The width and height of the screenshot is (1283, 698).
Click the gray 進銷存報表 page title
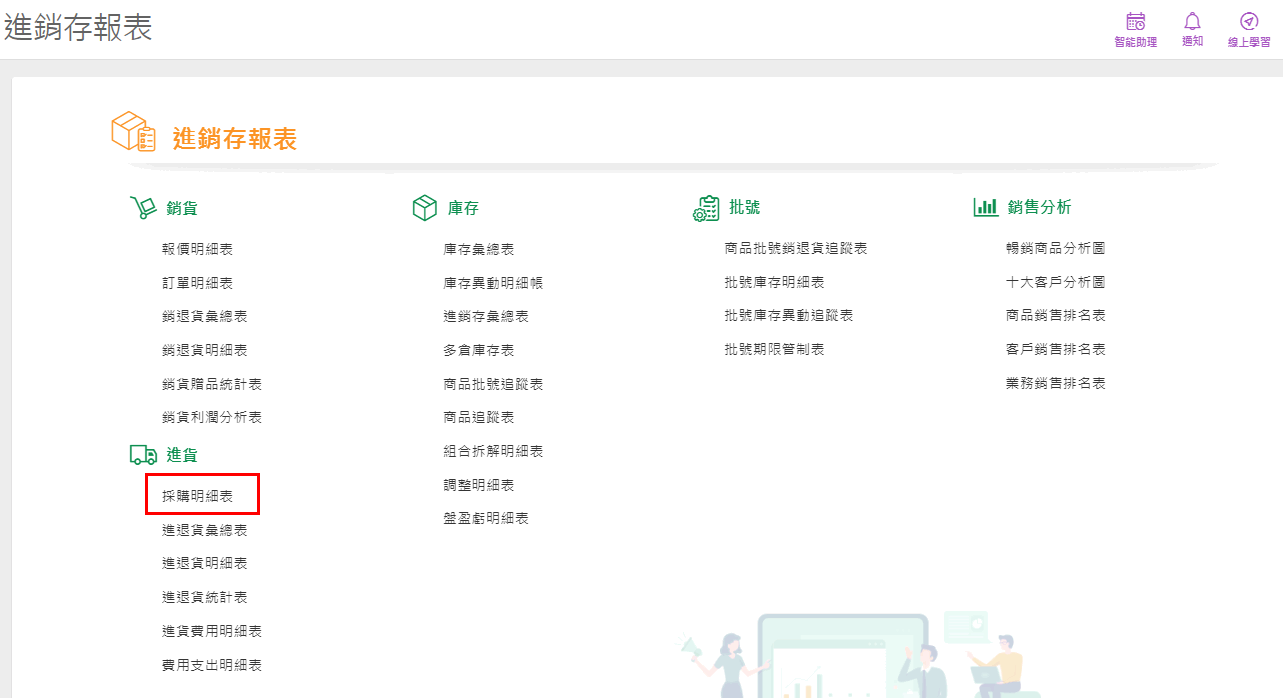click(x=78, y=28)
